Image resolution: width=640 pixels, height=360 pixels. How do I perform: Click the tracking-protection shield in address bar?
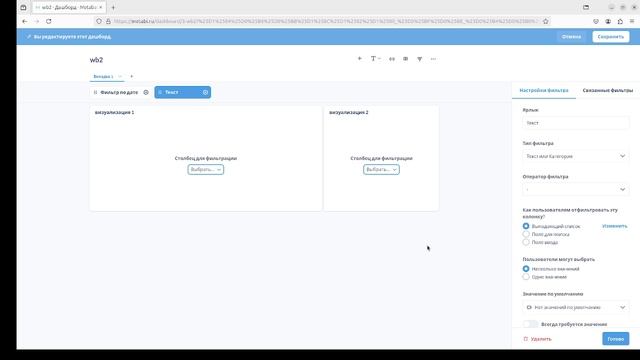coord(99,21)
